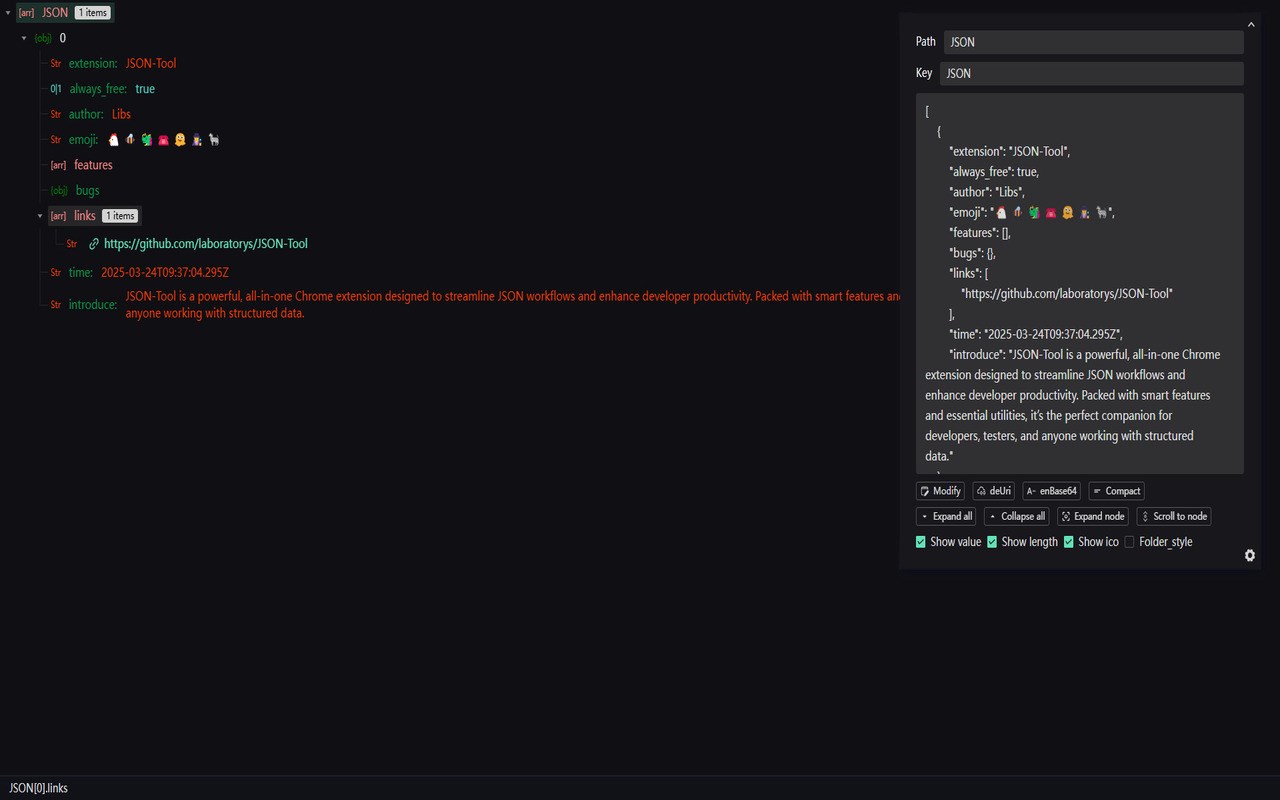Click the obj type icon of bugs
The height and width of the screenshot is (800, 1280).
click(59, 191)
